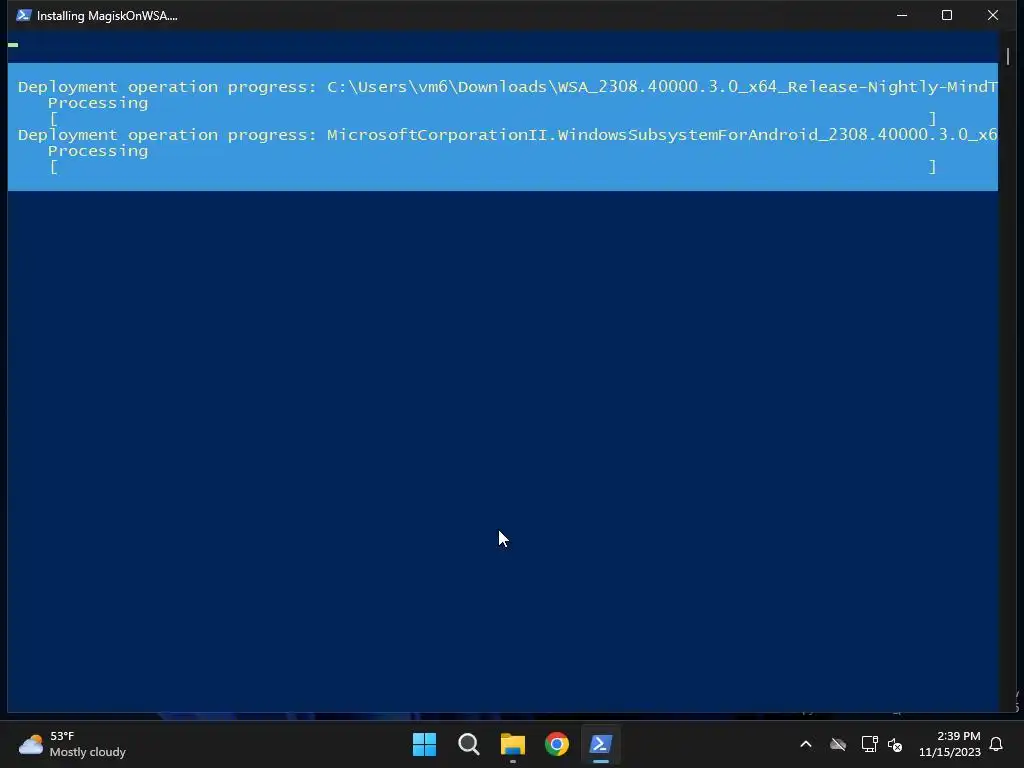Click the Installing MagiskOnWSA title text

click(x=107, y=16)
